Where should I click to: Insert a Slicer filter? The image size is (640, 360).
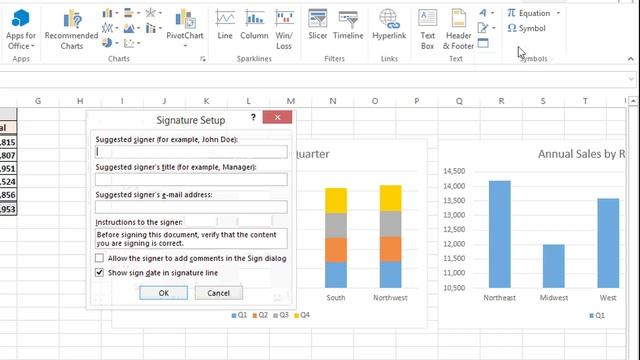(318, 24)
